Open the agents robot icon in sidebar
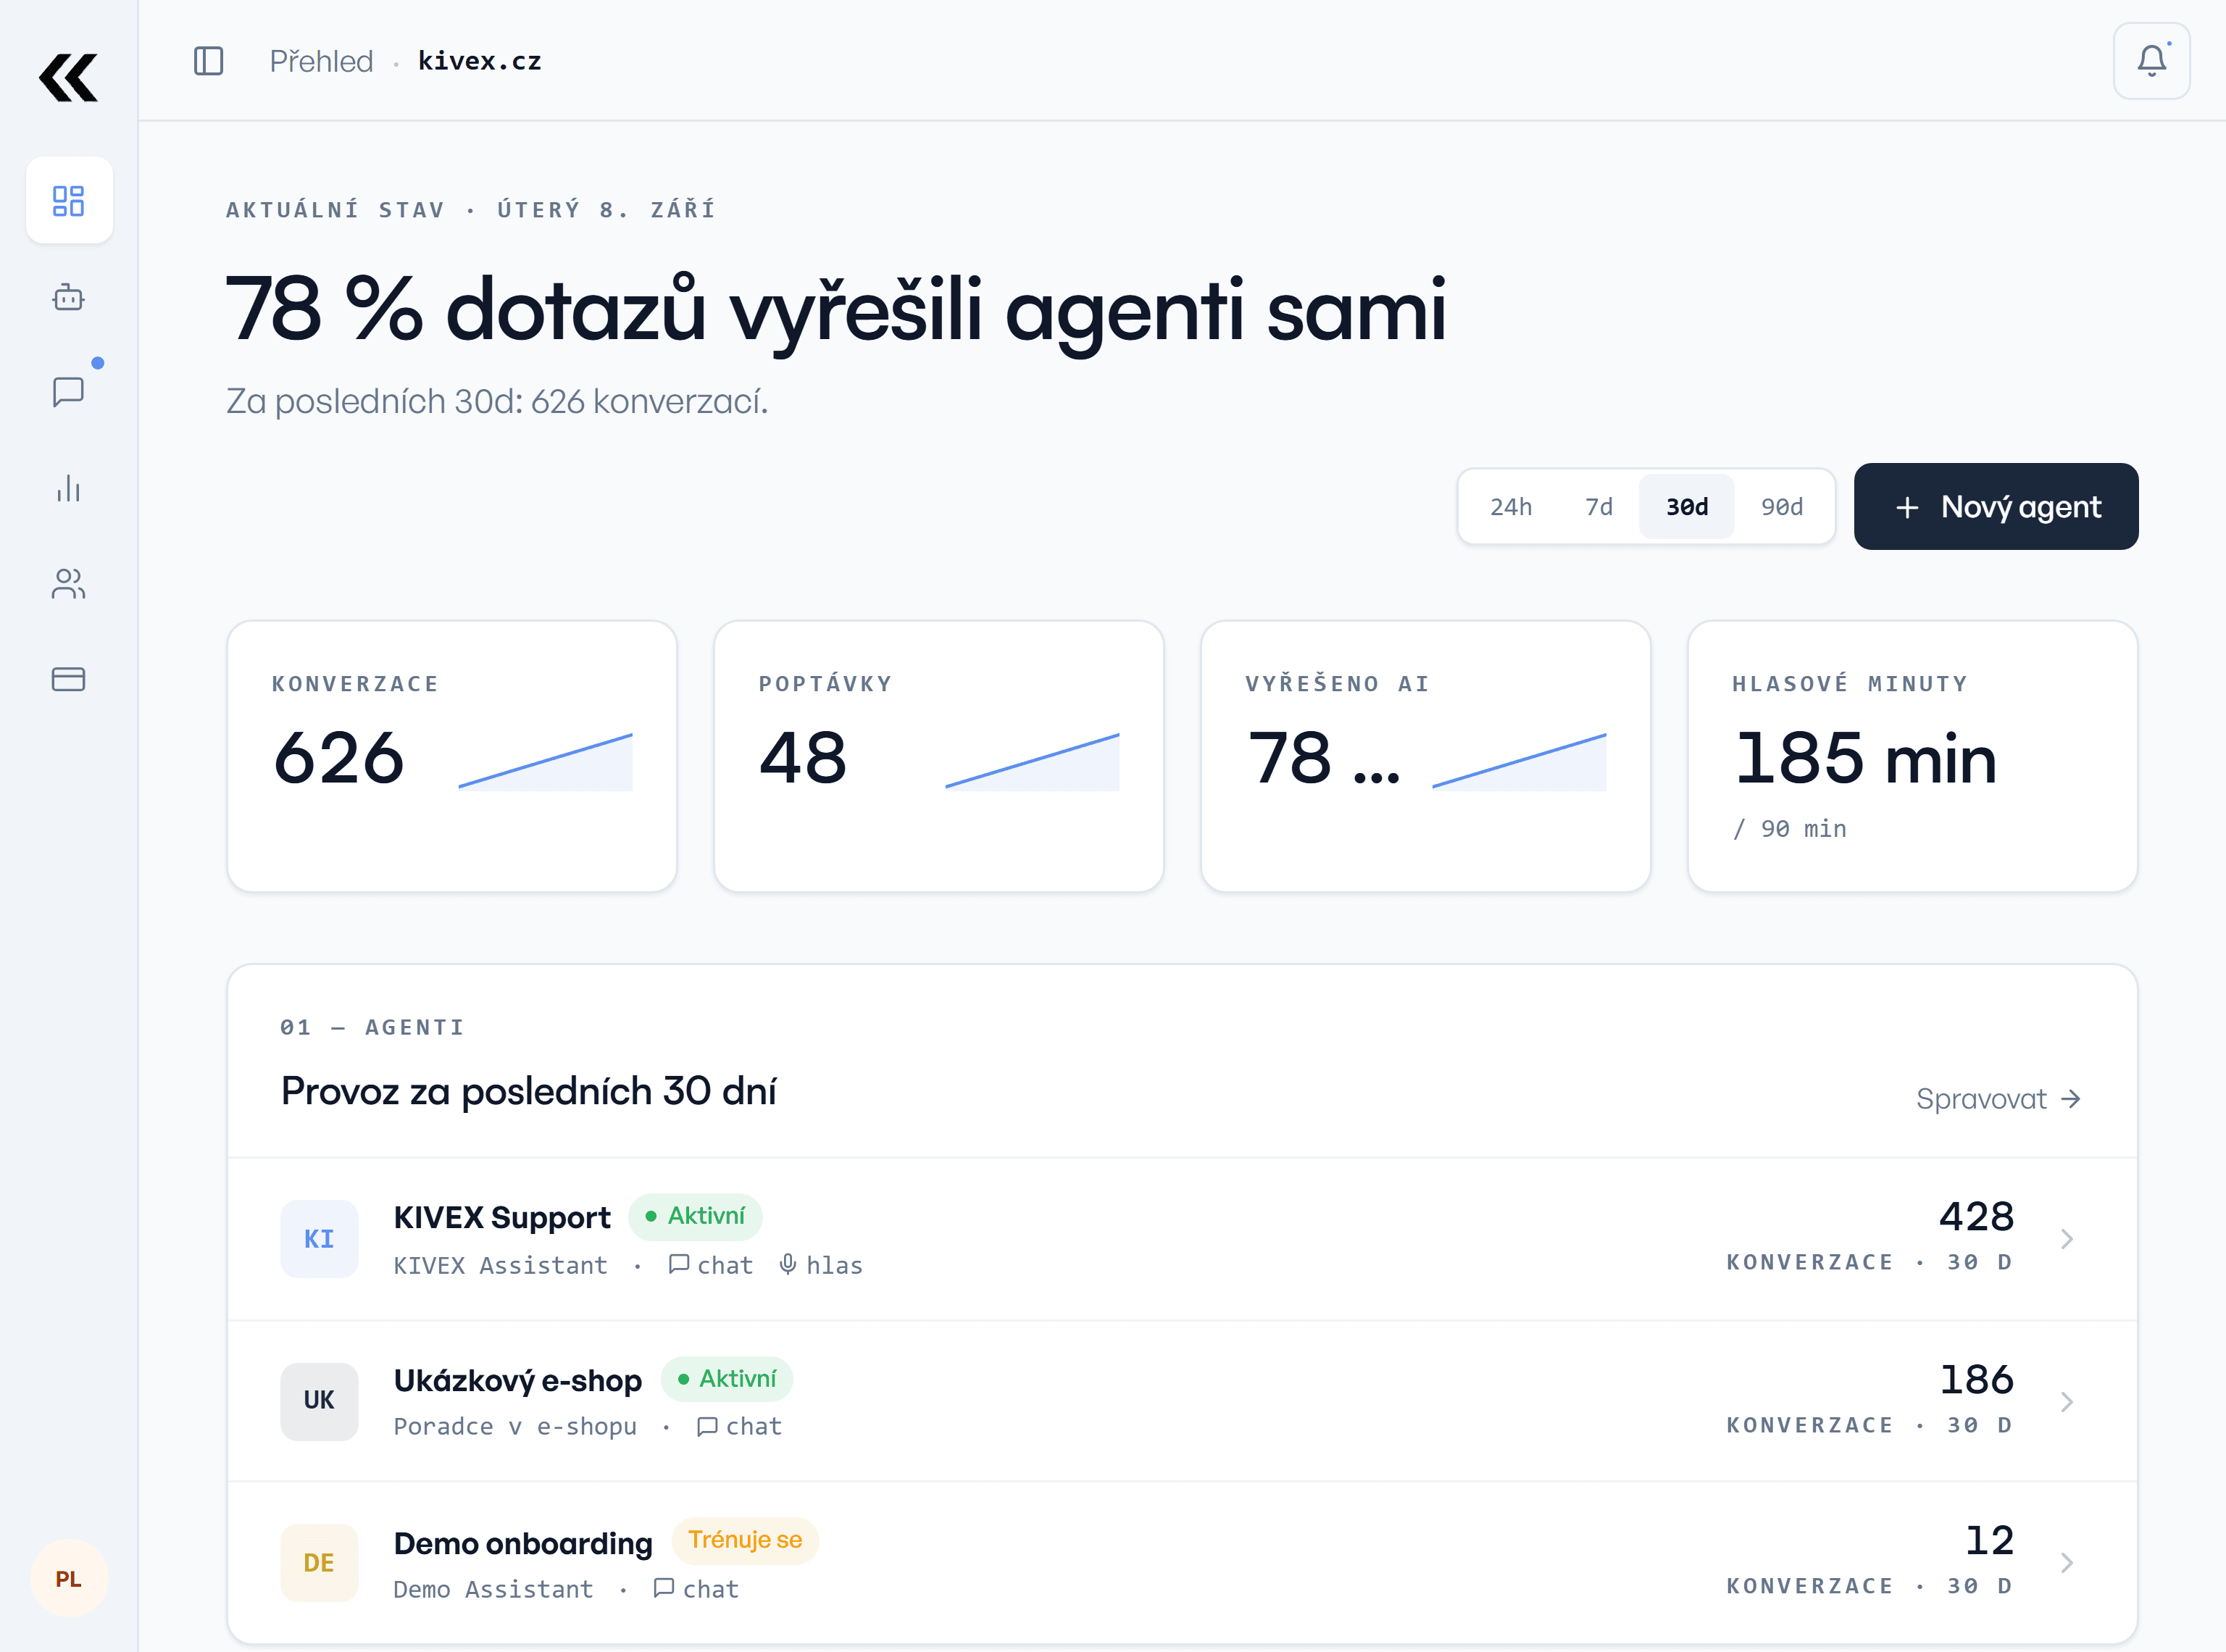2226x1652 pixels. (x=68, y=297)
